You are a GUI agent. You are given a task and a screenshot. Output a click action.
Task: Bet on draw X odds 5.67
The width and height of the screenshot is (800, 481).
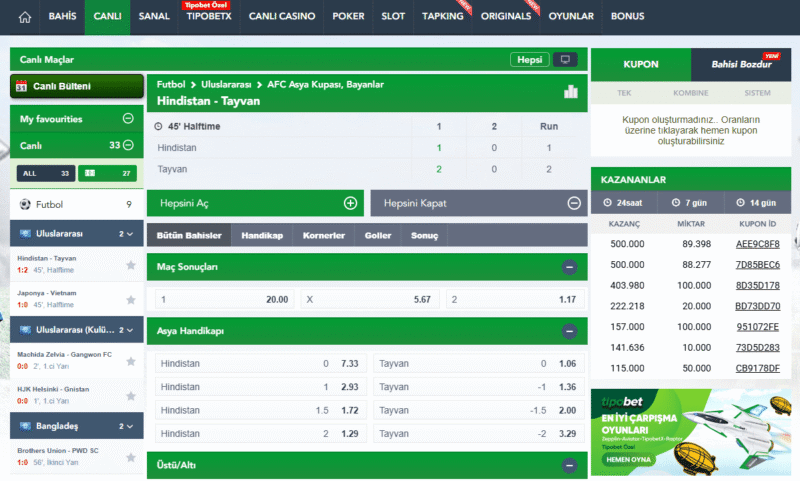coord(368,299)
